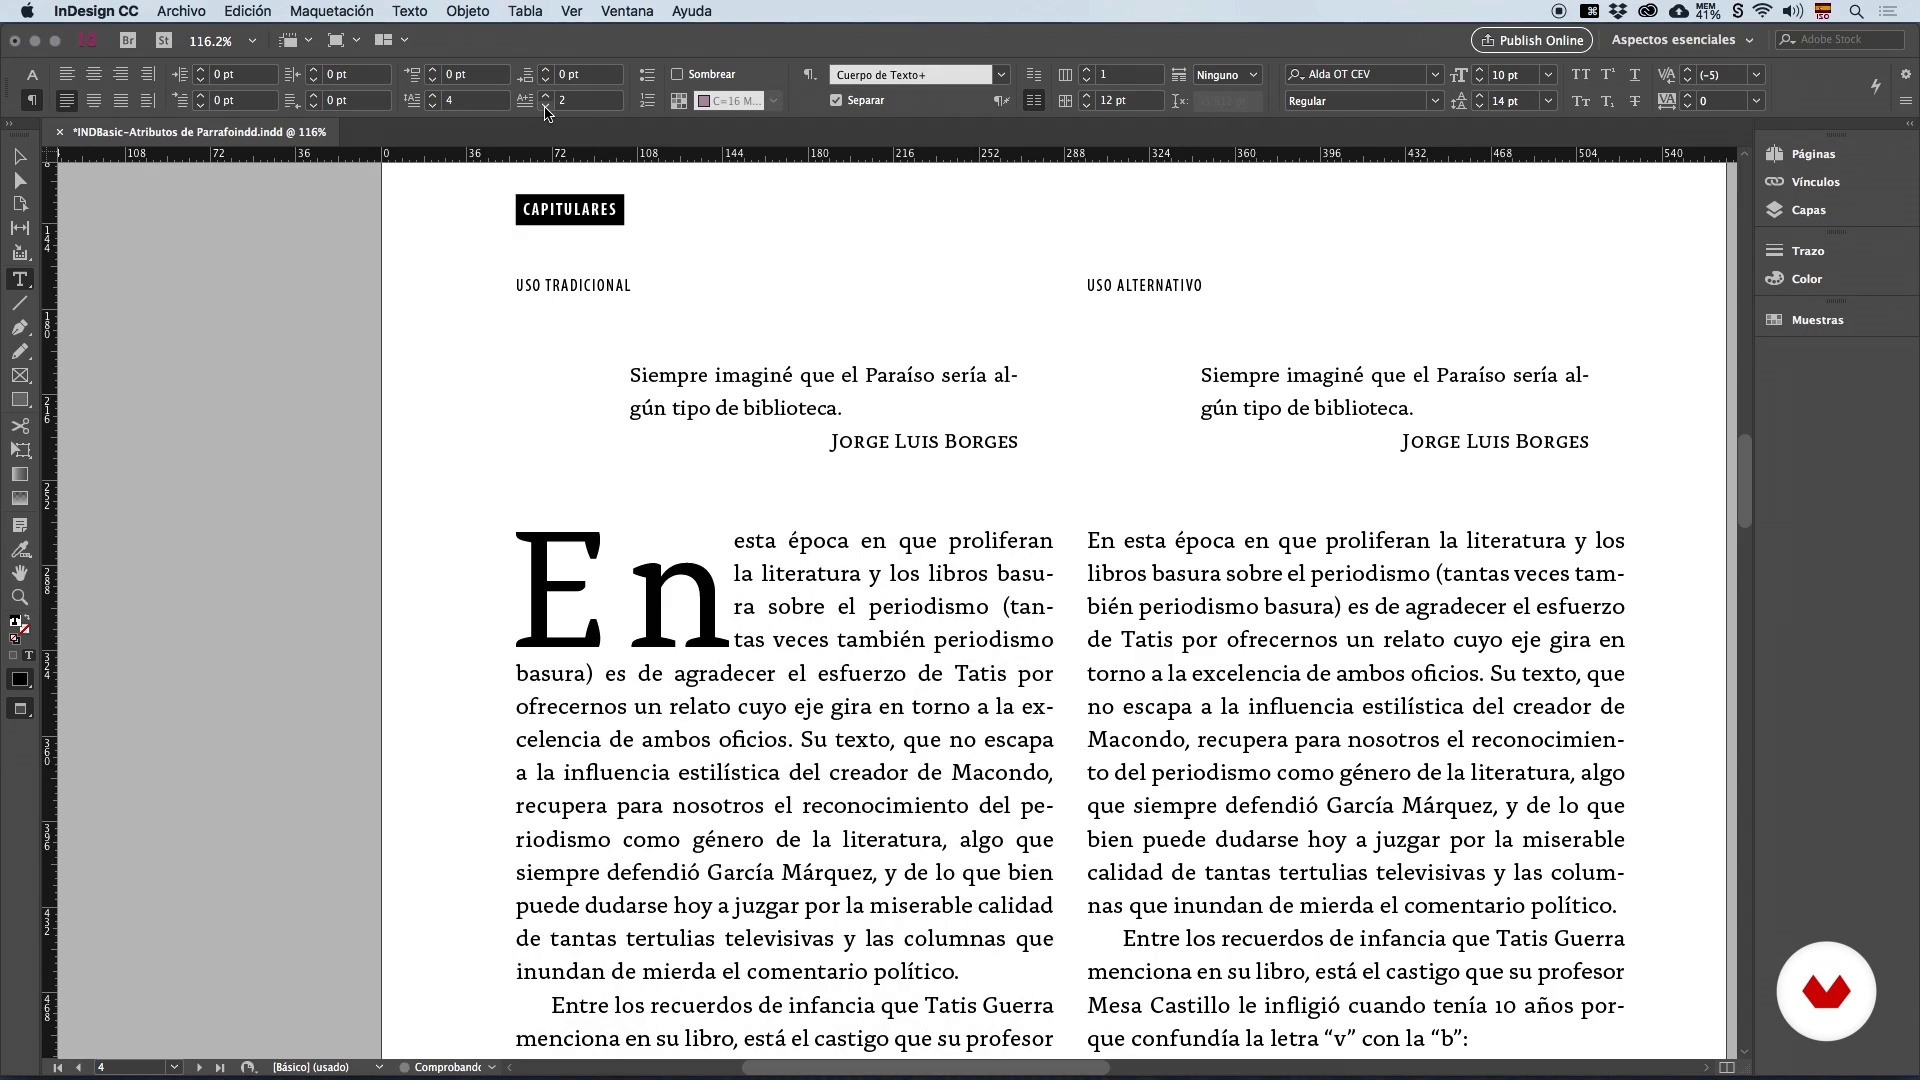Image resolution: width=1920 pixels, height=1080 pixels.
Task: Open the Objeto menu
Action: pyautogui.click(x=467, y=11)
